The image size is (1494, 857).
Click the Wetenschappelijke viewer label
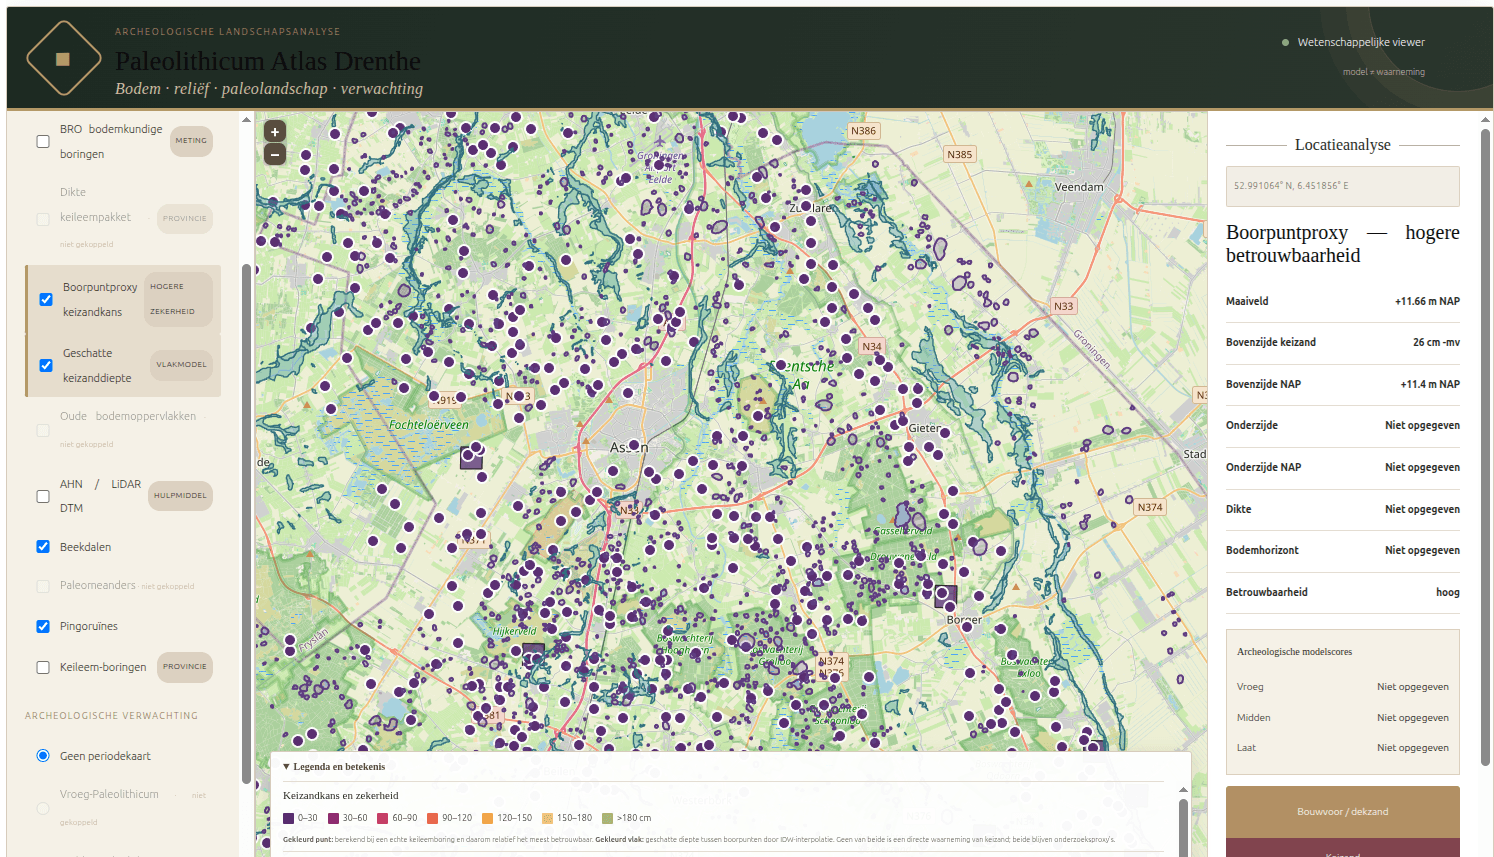pyautogui.click(x=1361, y=42)
